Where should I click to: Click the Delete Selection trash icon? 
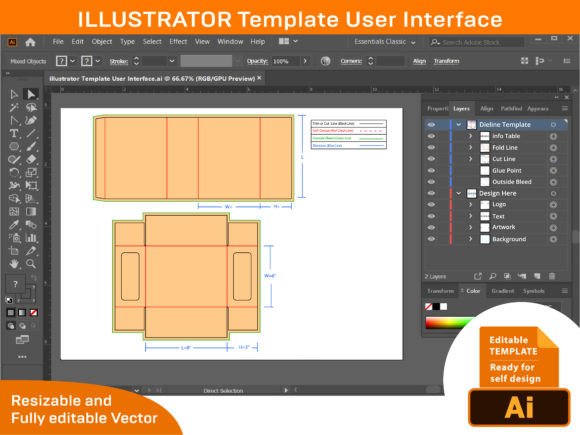[x=552, y=276]
